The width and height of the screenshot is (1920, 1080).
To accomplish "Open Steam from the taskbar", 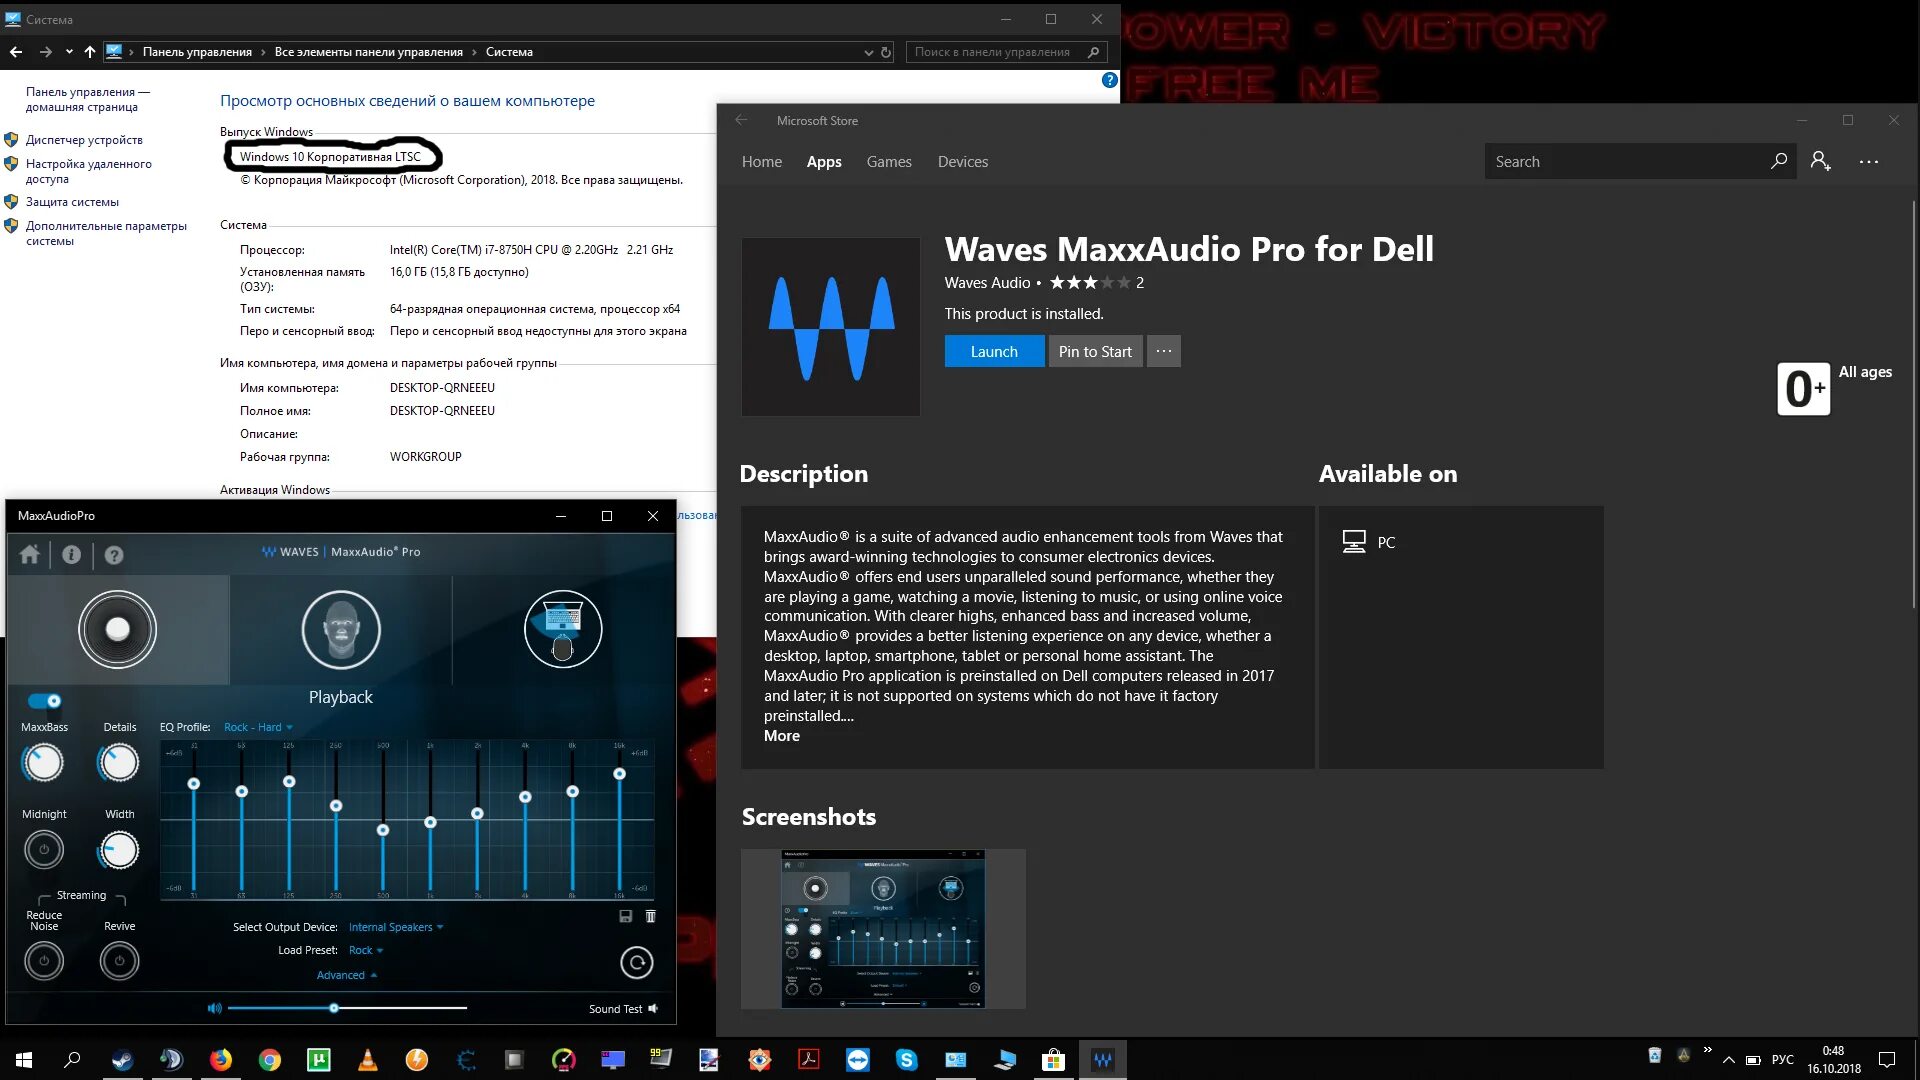I will coord(122,1060).
